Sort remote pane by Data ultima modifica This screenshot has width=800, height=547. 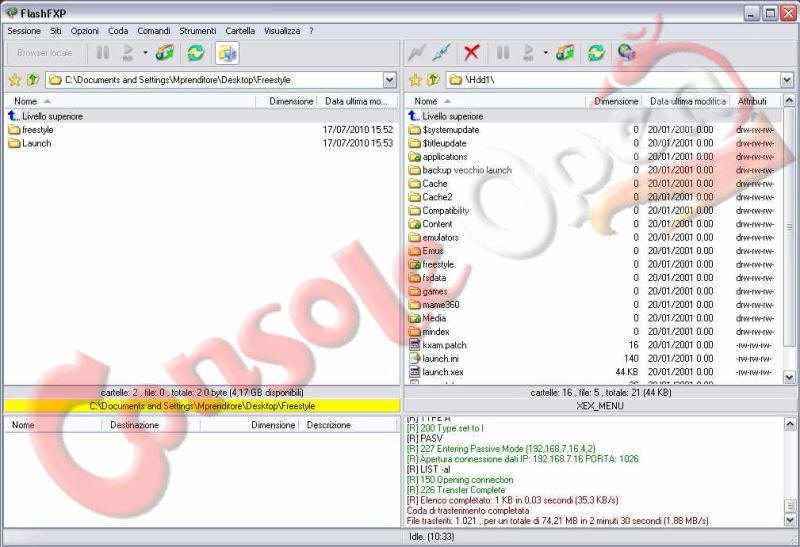point(686,101)
